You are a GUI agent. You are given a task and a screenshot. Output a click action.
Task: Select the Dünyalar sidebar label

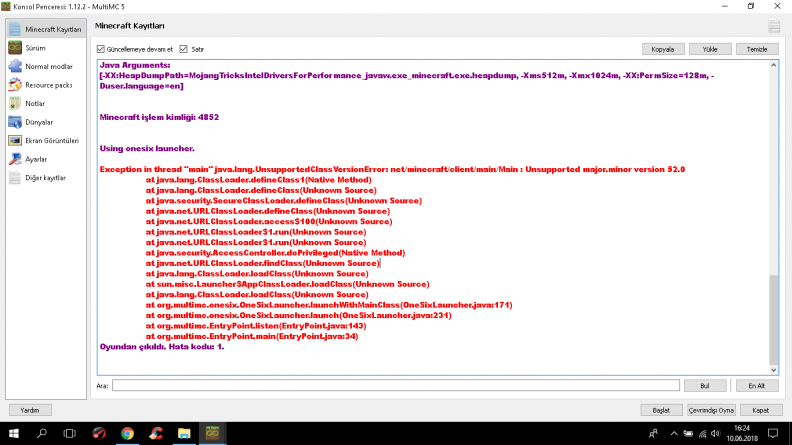tap(39, 122)
